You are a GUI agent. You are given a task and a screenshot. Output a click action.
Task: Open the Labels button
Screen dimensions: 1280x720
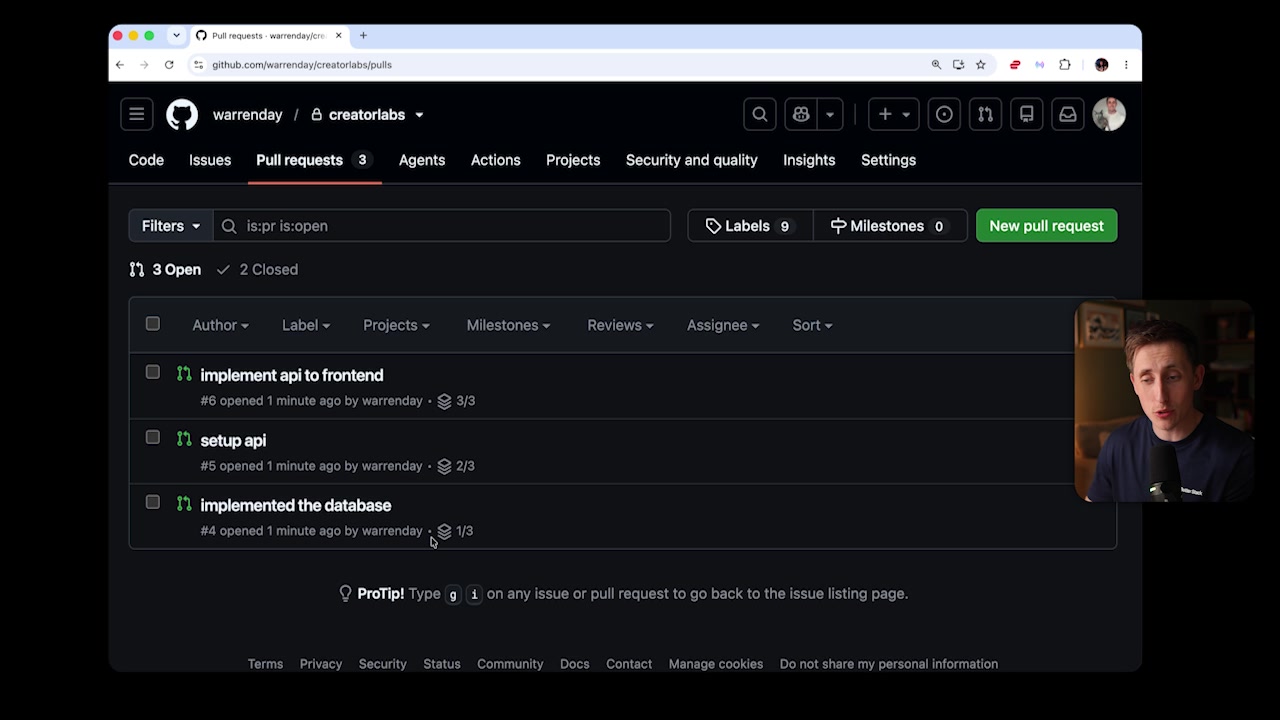pyautogui.click(x=750, y=226)
